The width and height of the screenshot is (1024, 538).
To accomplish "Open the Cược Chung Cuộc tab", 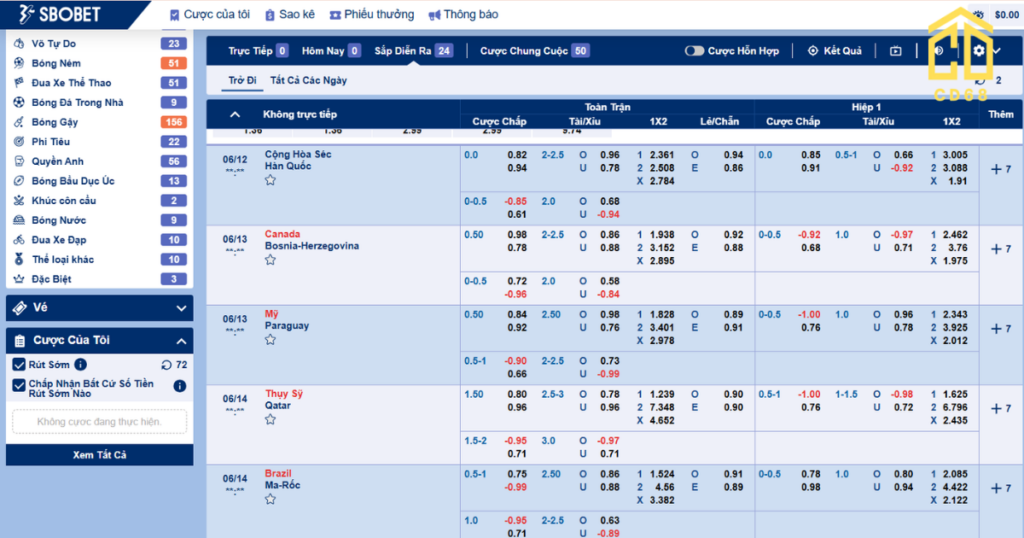I will 535,51.
